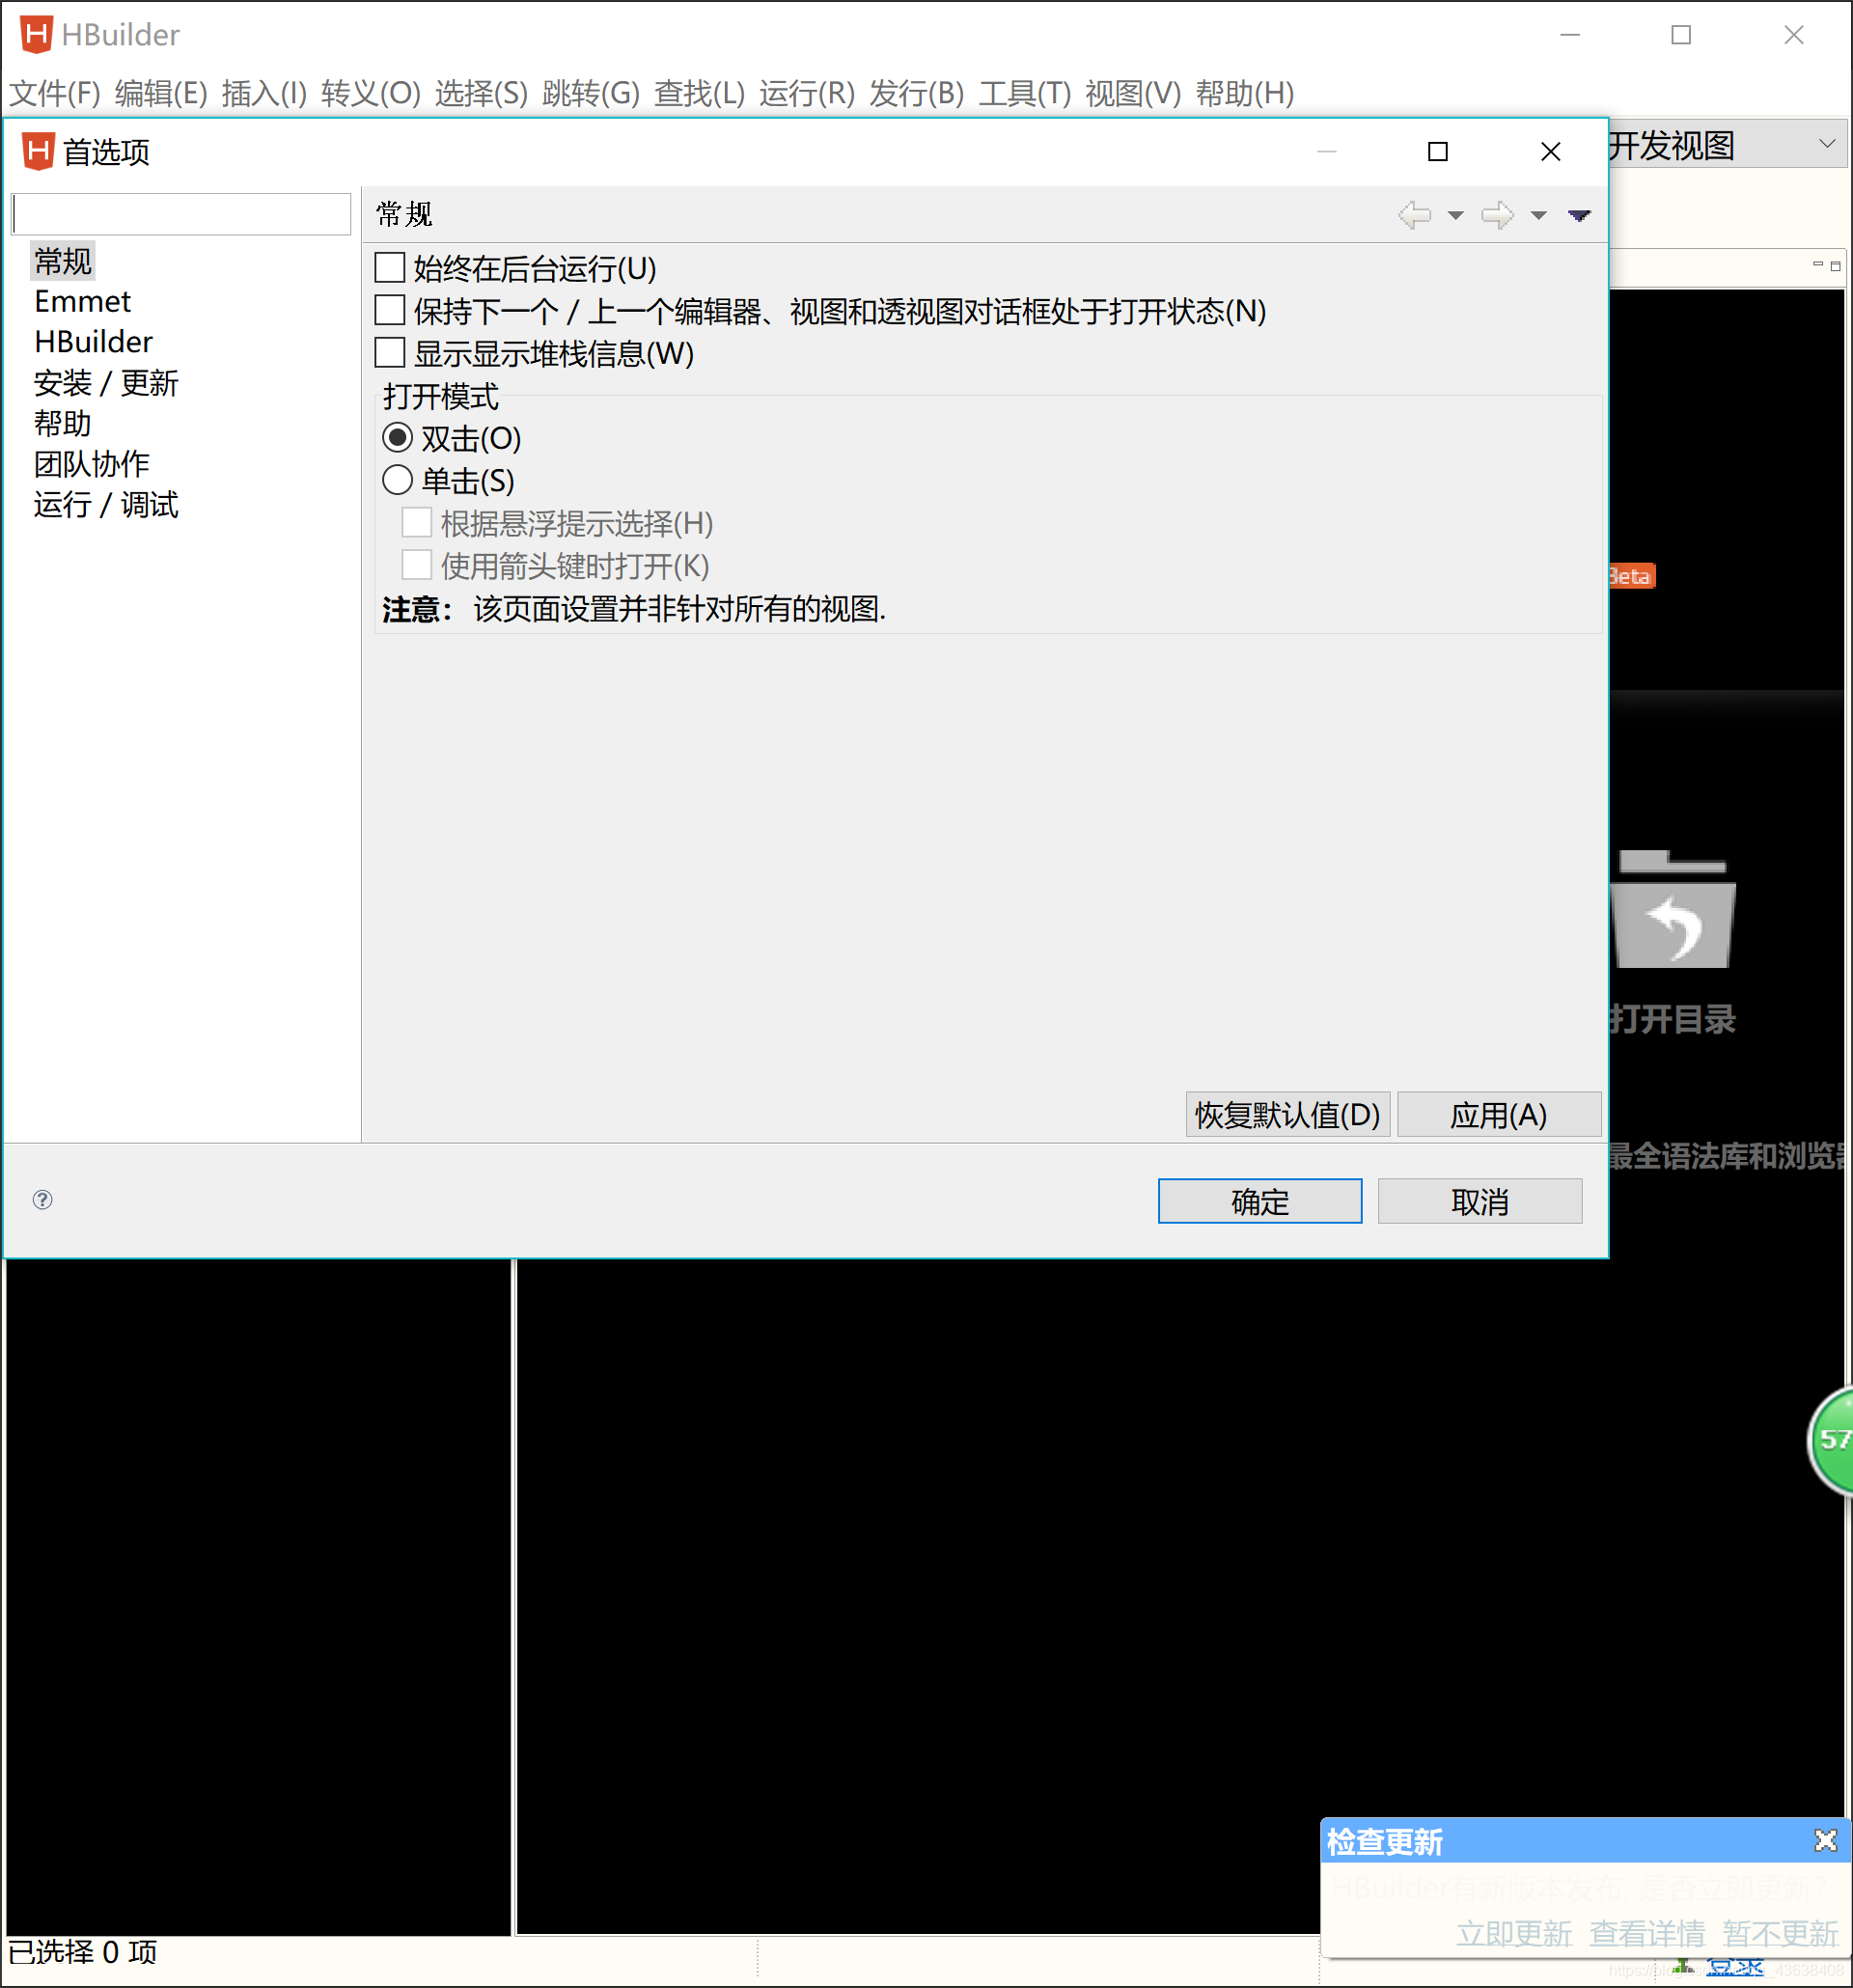1853x1988 pixels.
Task: Open the 跳转(G) menu
Action: (591, 93)
